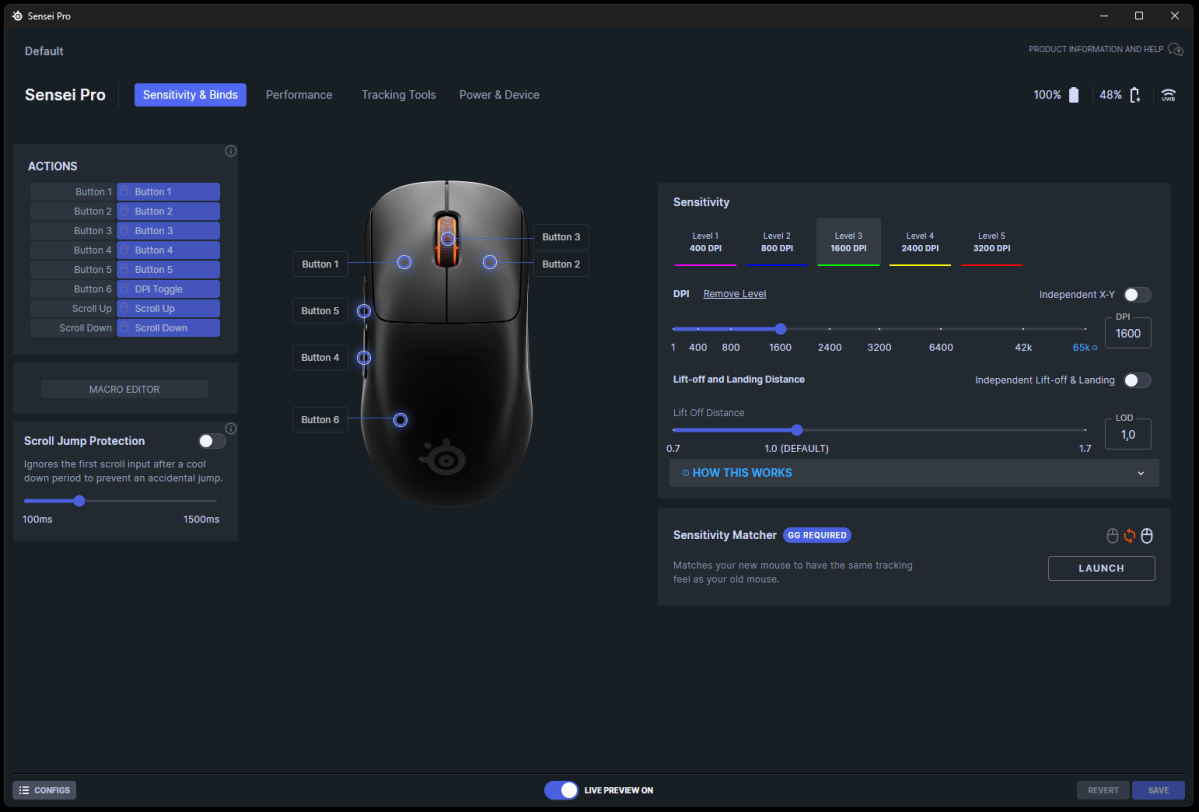Select Level 2 800 DPI
Viewport: 1199px width, 812px height.
click(777, 242)
